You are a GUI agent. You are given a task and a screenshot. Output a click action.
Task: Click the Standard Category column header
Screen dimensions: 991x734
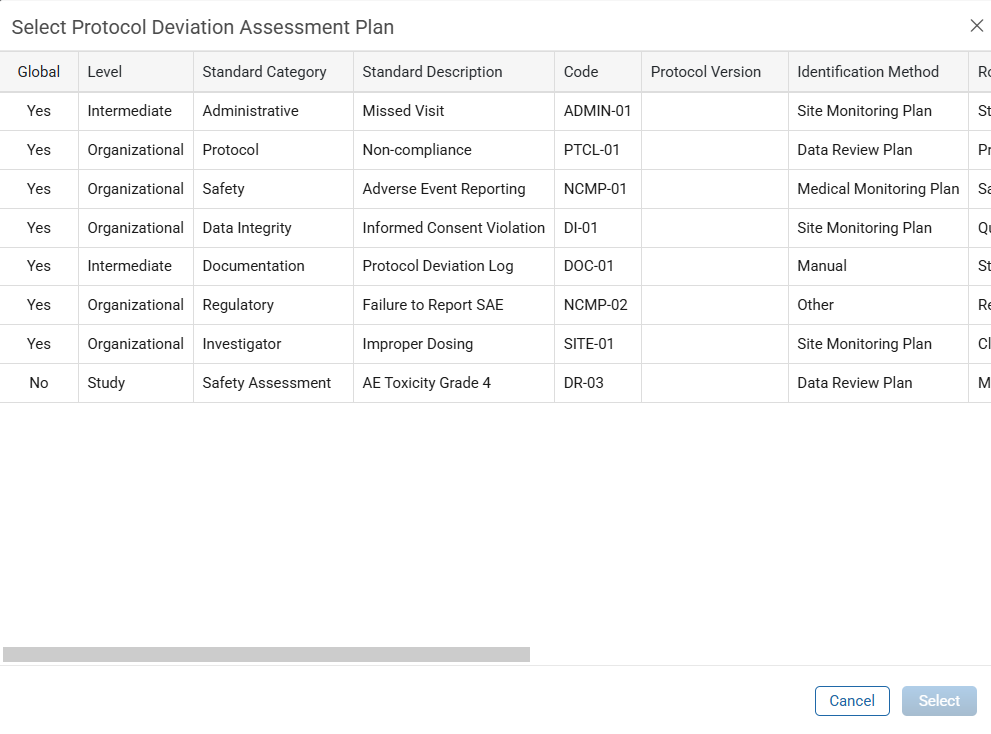coord(273,72)
